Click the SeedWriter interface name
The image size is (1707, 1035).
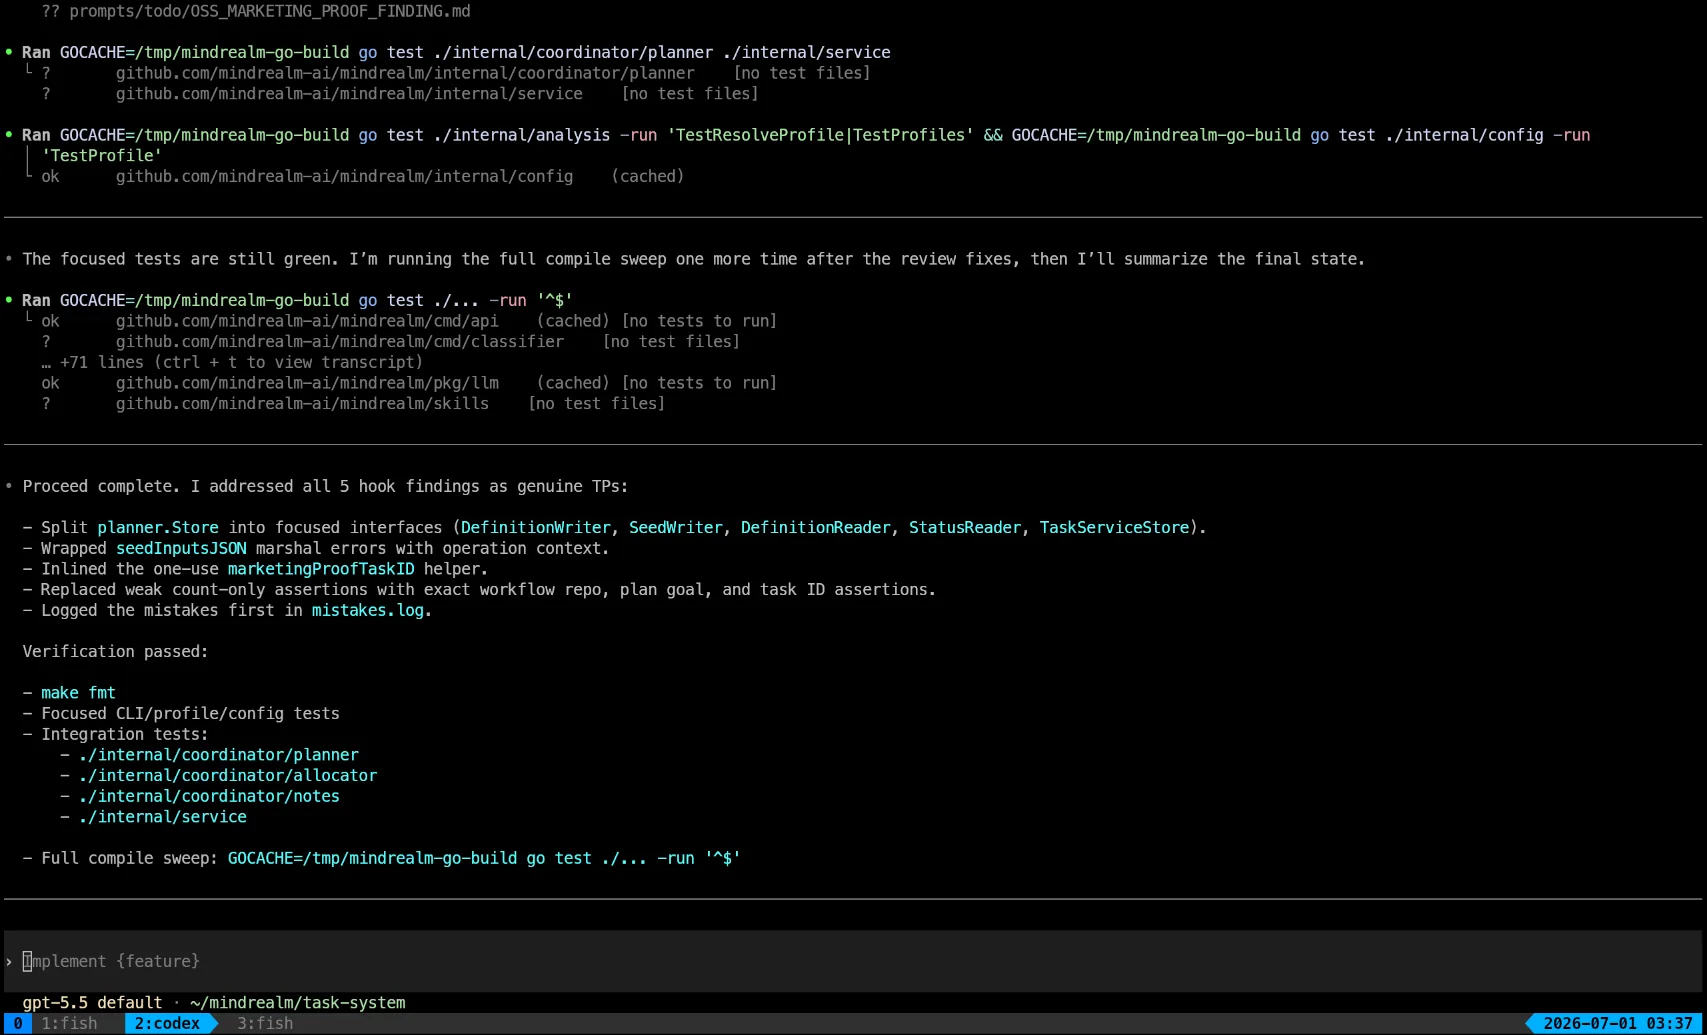(675, 527)
